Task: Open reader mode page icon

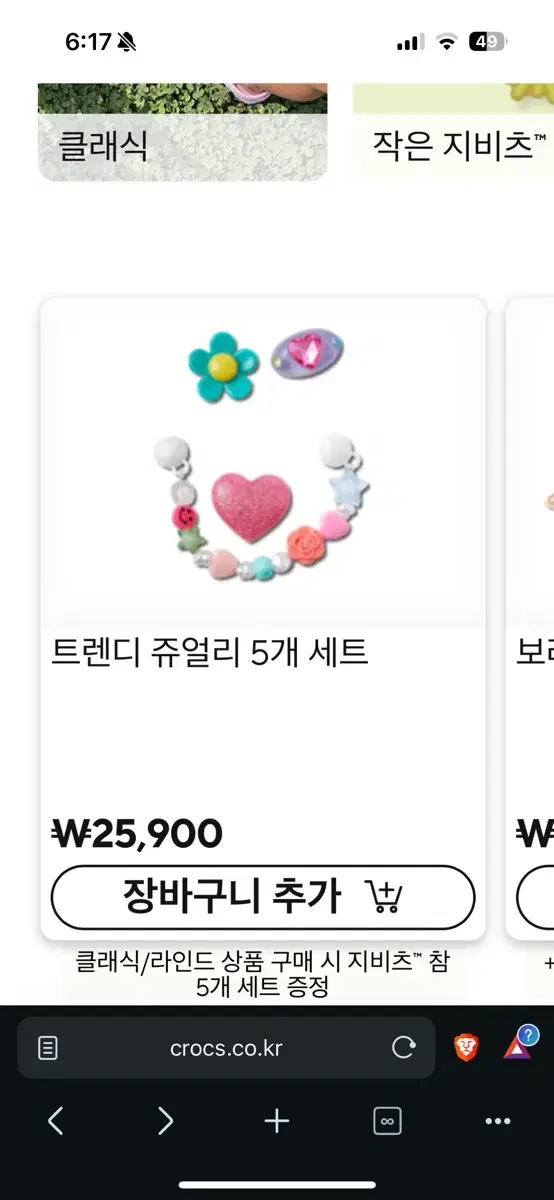Action: pos(47,1048)
